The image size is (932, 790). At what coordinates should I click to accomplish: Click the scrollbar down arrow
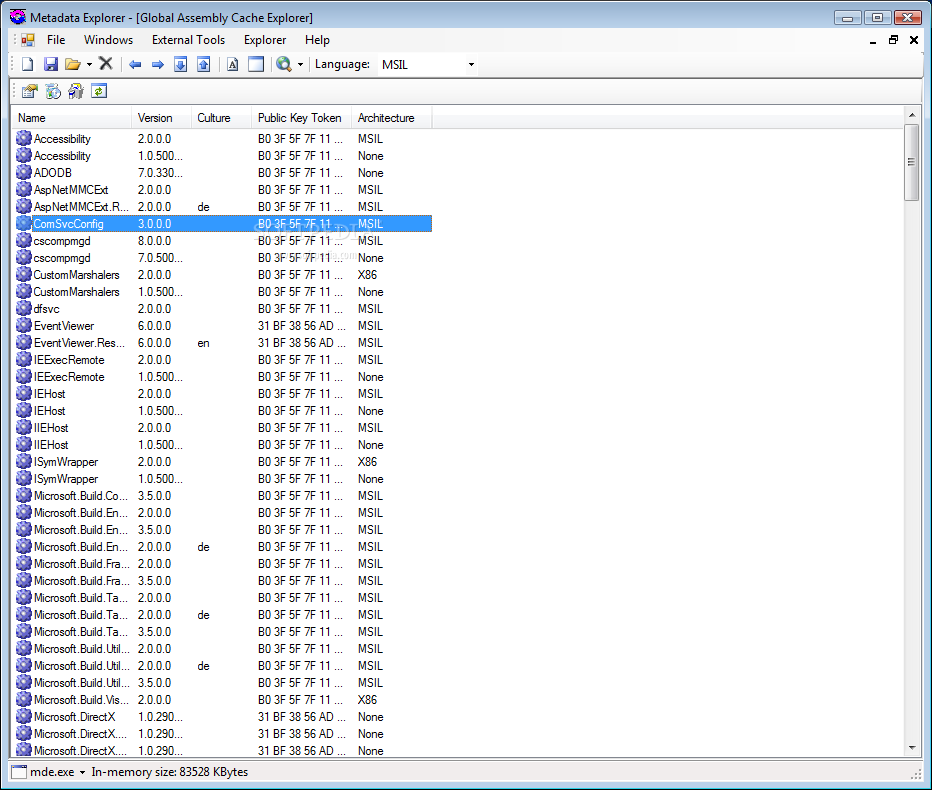(912, 748)
